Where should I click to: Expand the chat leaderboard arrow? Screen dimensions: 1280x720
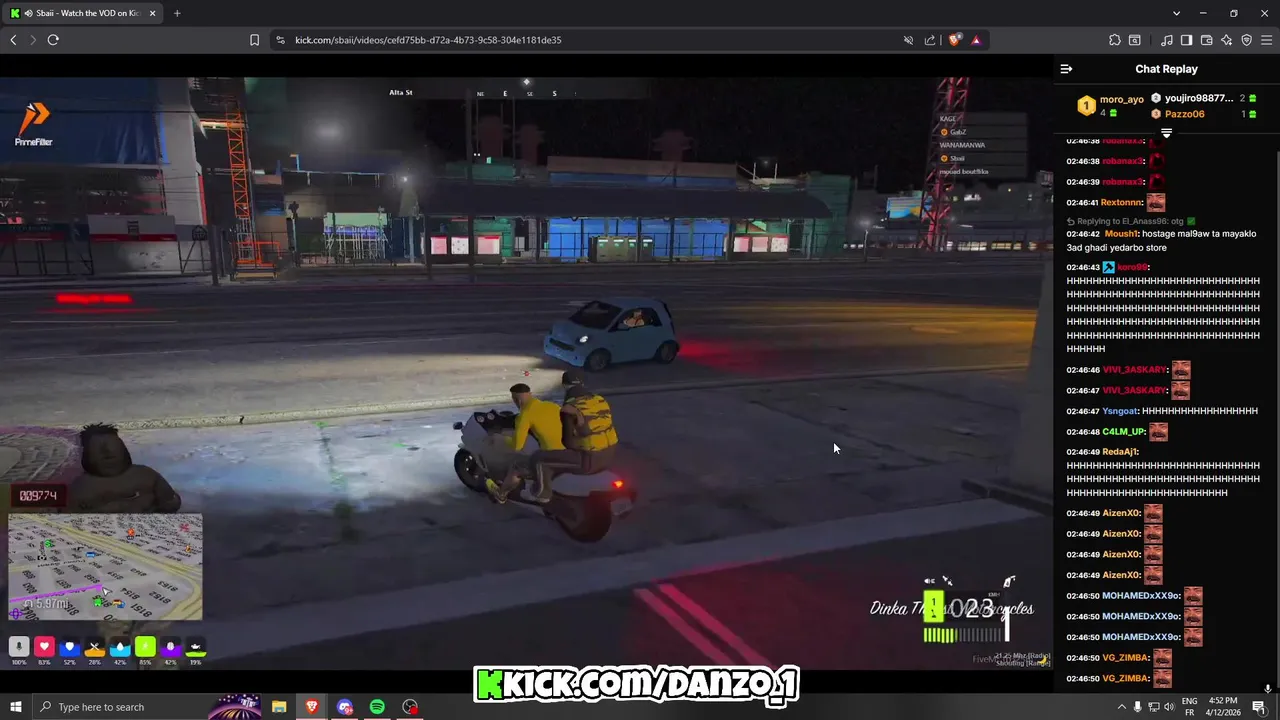(1166, 133)
